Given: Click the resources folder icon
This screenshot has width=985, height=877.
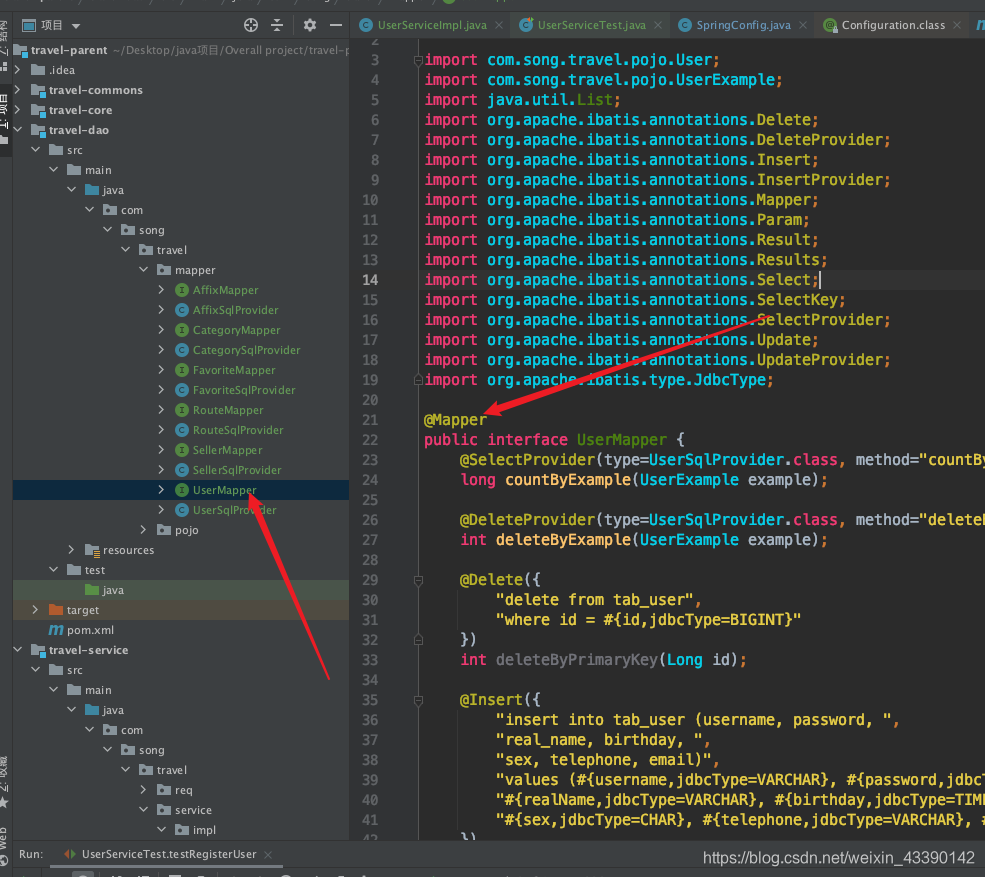Looking at the screenshot, I should pos(92,550).
